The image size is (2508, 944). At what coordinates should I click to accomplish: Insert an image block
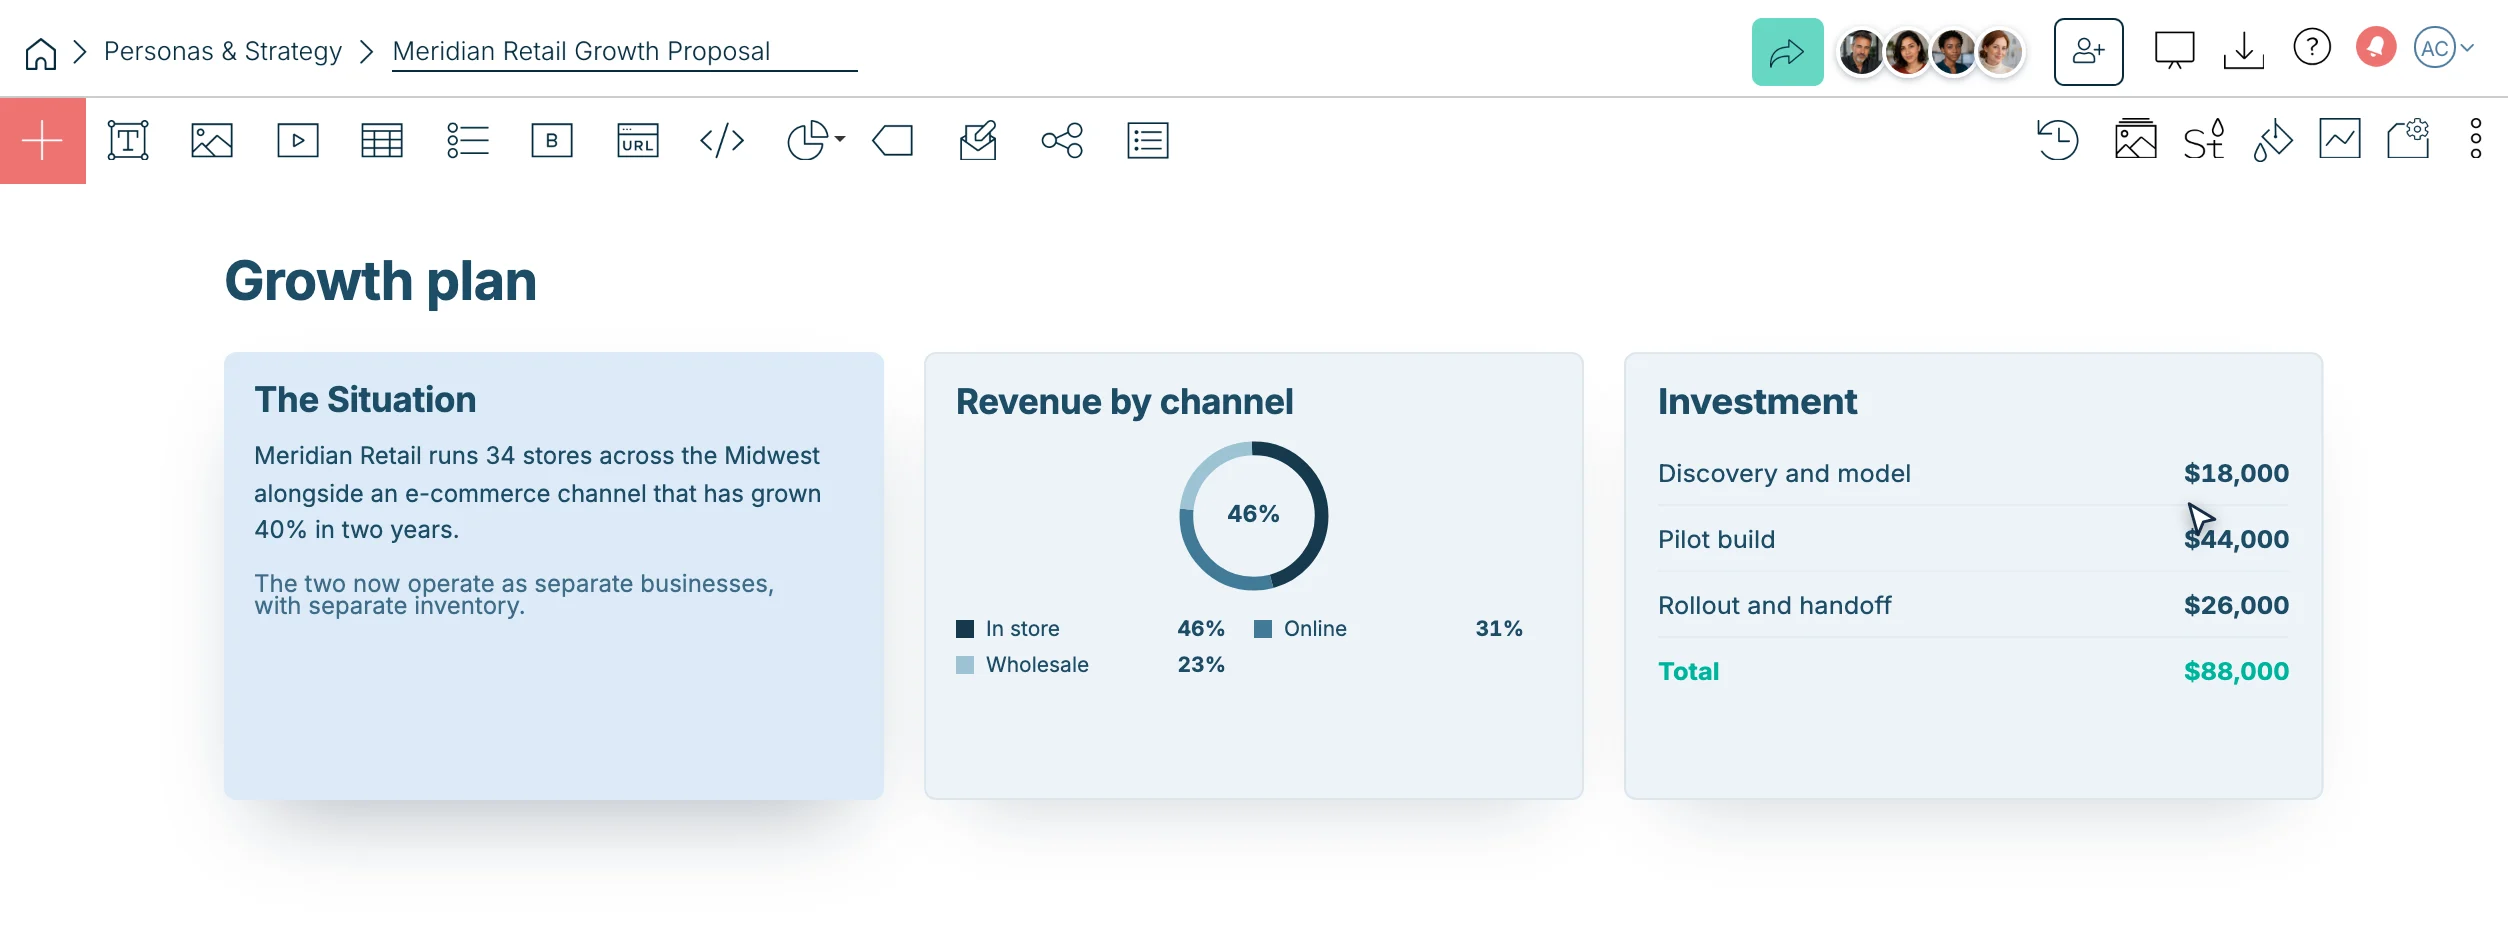[212, 141]
